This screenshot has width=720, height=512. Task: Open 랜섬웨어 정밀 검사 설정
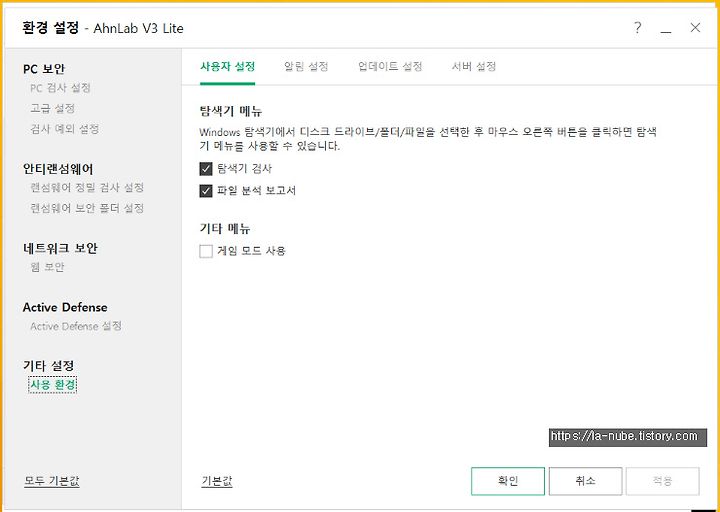[x=87, y=187]
